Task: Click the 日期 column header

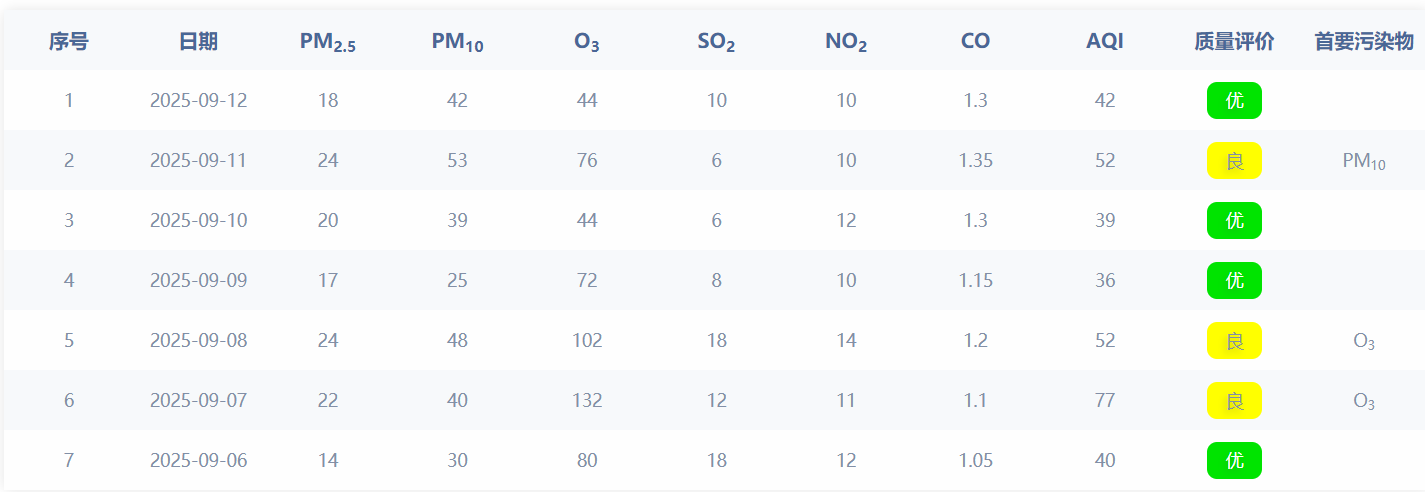Action: 198,41
